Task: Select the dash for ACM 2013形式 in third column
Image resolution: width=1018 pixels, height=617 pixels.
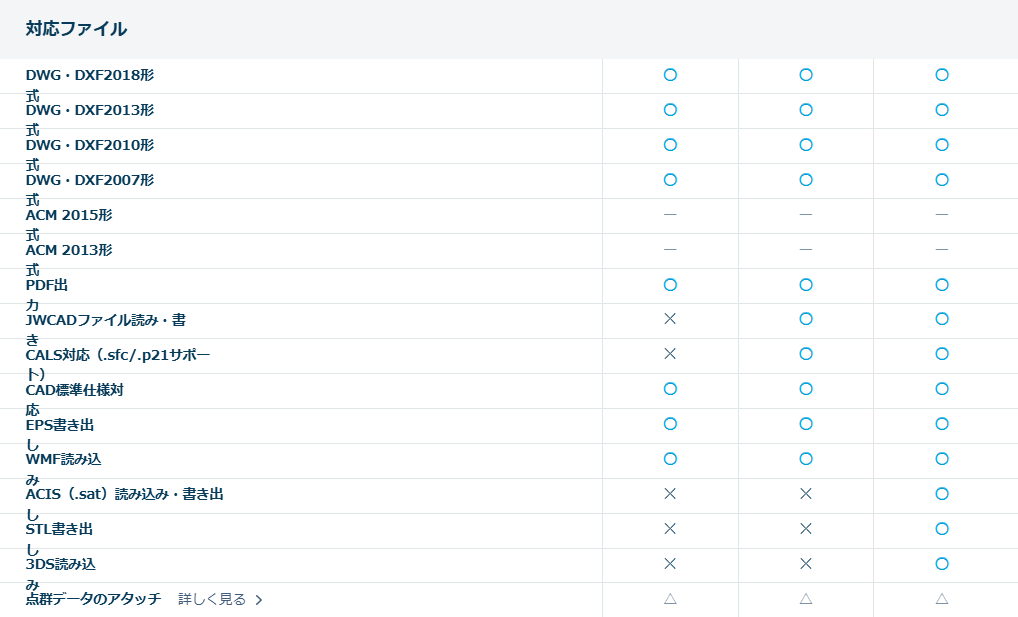Action: pos(941,250)
